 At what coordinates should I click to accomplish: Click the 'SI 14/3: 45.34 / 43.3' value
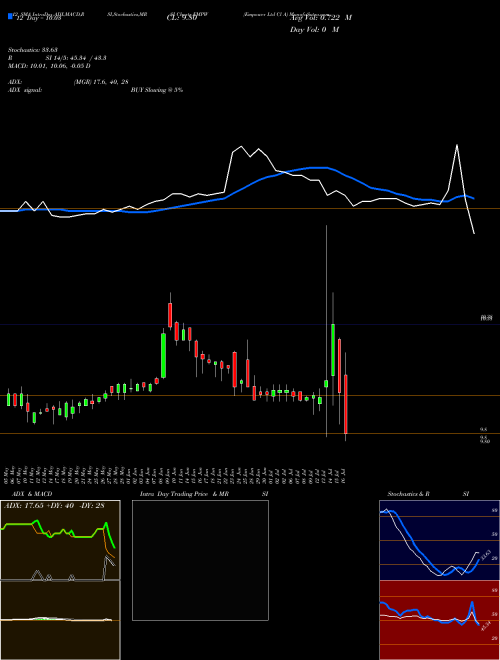76,58
